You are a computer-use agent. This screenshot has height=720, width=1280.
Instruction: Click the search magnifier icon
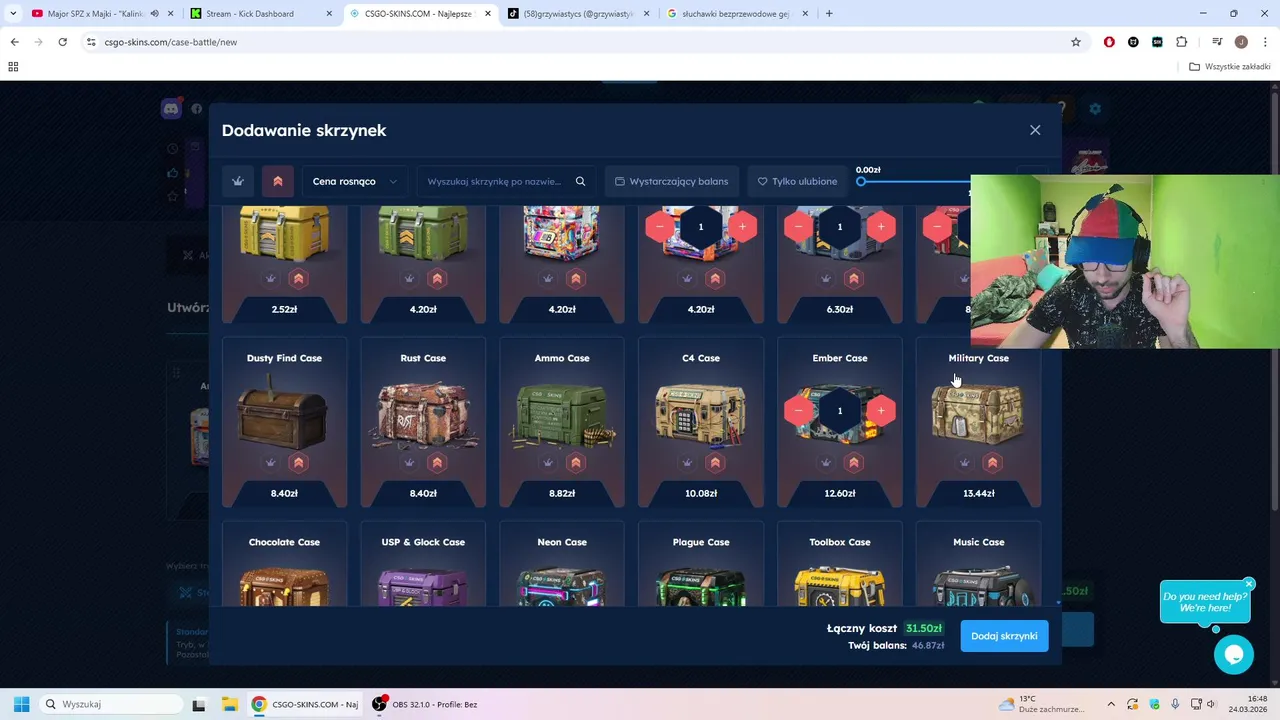pos(580,181)
